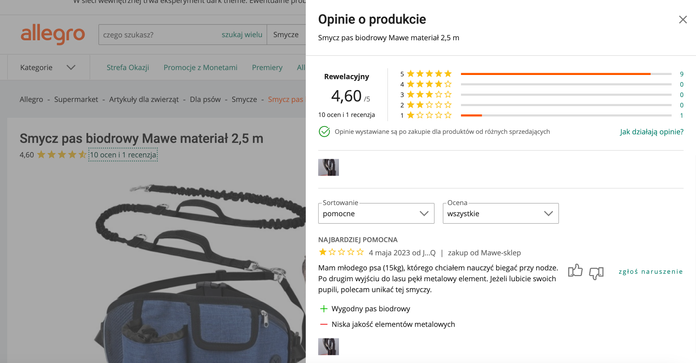
Task: Open Promocje z Monetami menu item
Action: pos(200,67)
